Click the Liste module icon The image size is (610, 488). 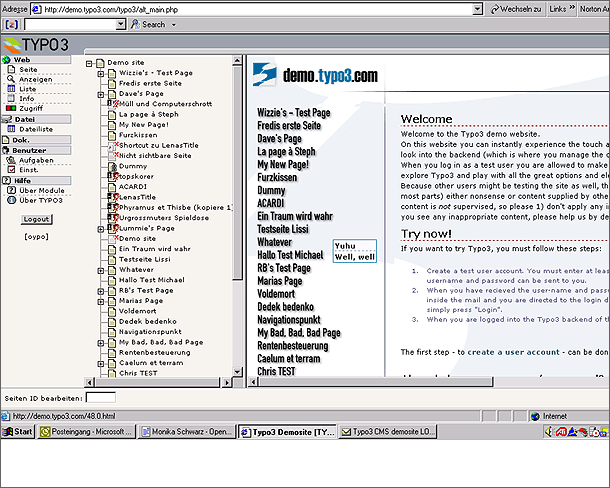tap(11, 89)
